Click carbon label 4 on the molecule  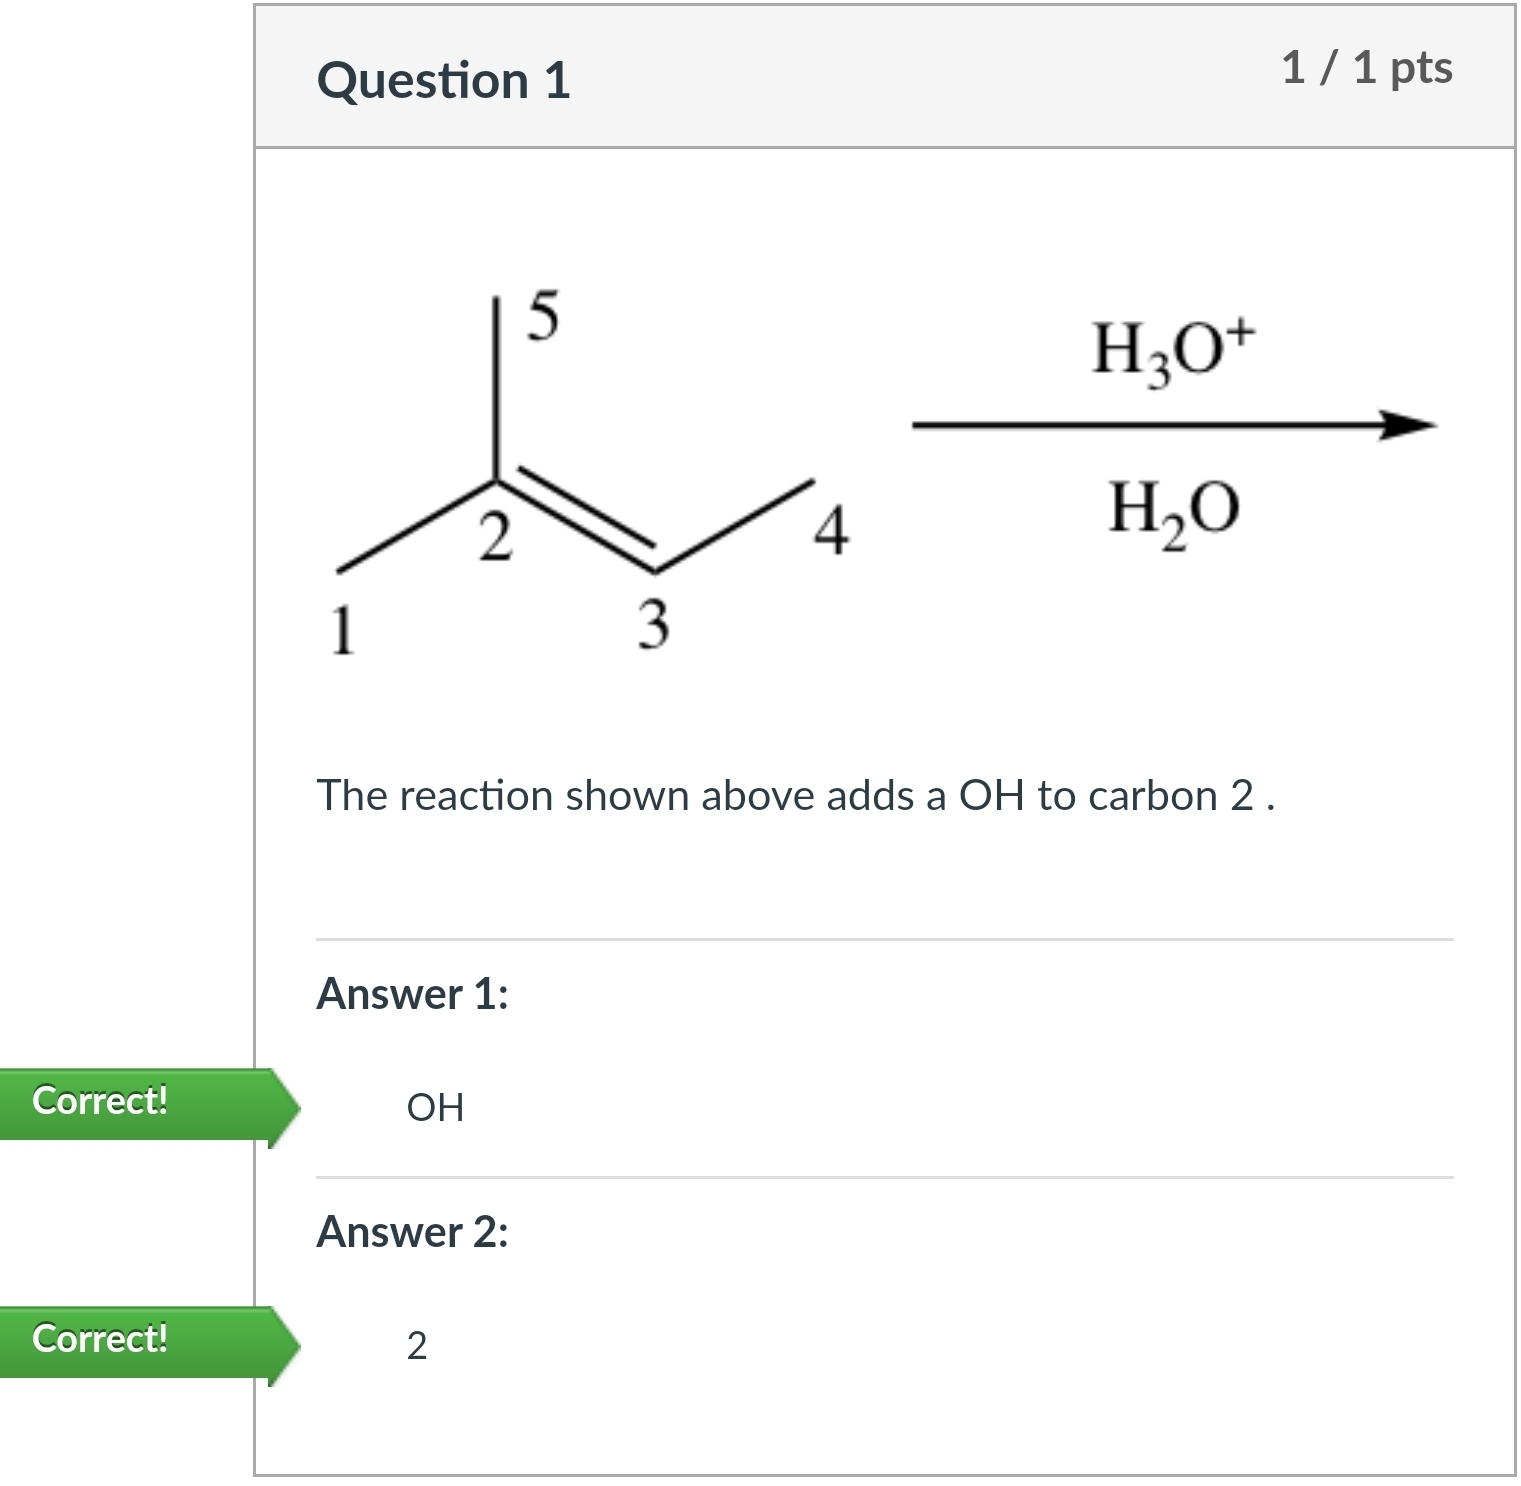click(x=830, y=530)
